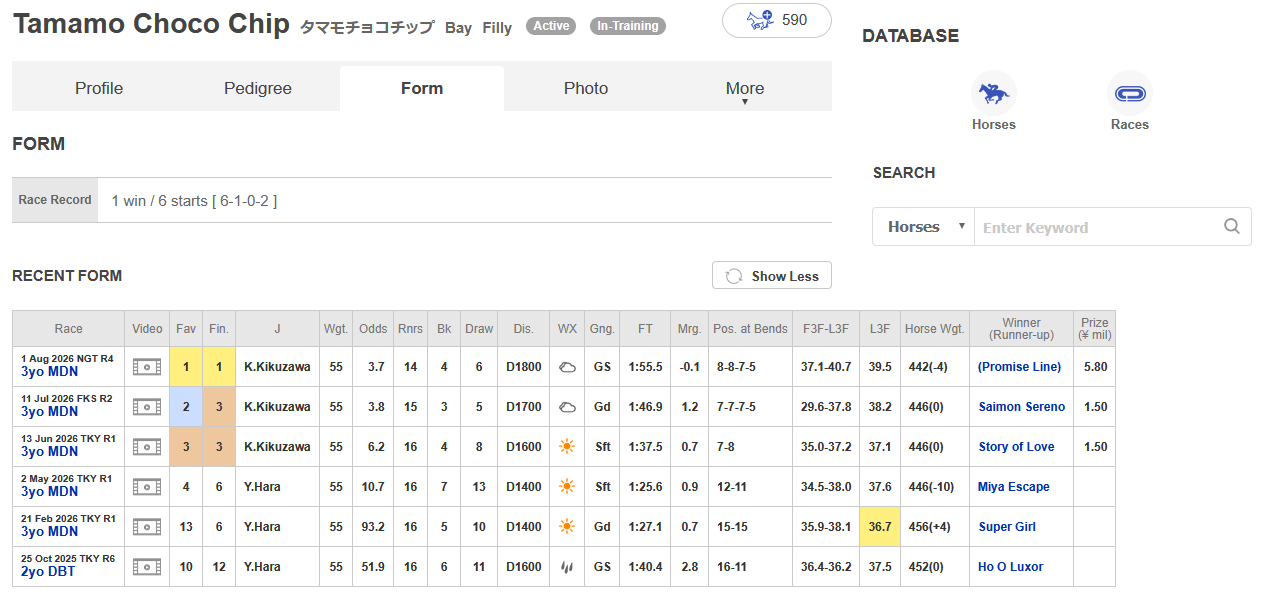Open winner Story of Love link
This screenshot has height=610, width=1275.
(1016, 447)
